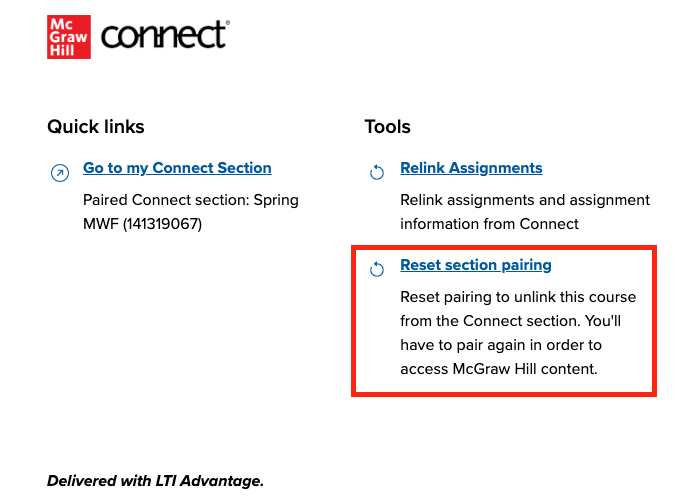Click the Quick links heading

pyautogui.click(x=96, y=127)
